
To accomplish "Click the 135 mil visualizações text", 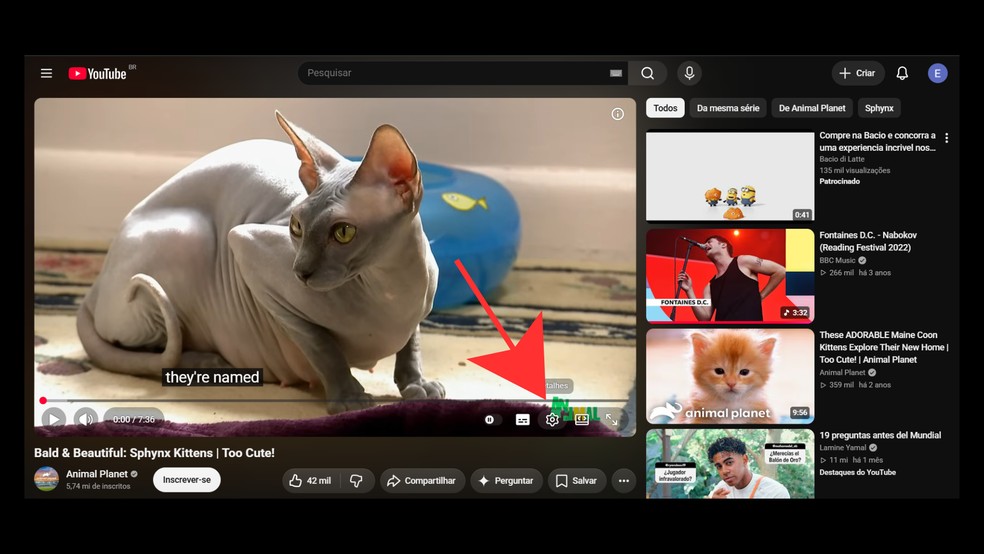I will (855, 170).
